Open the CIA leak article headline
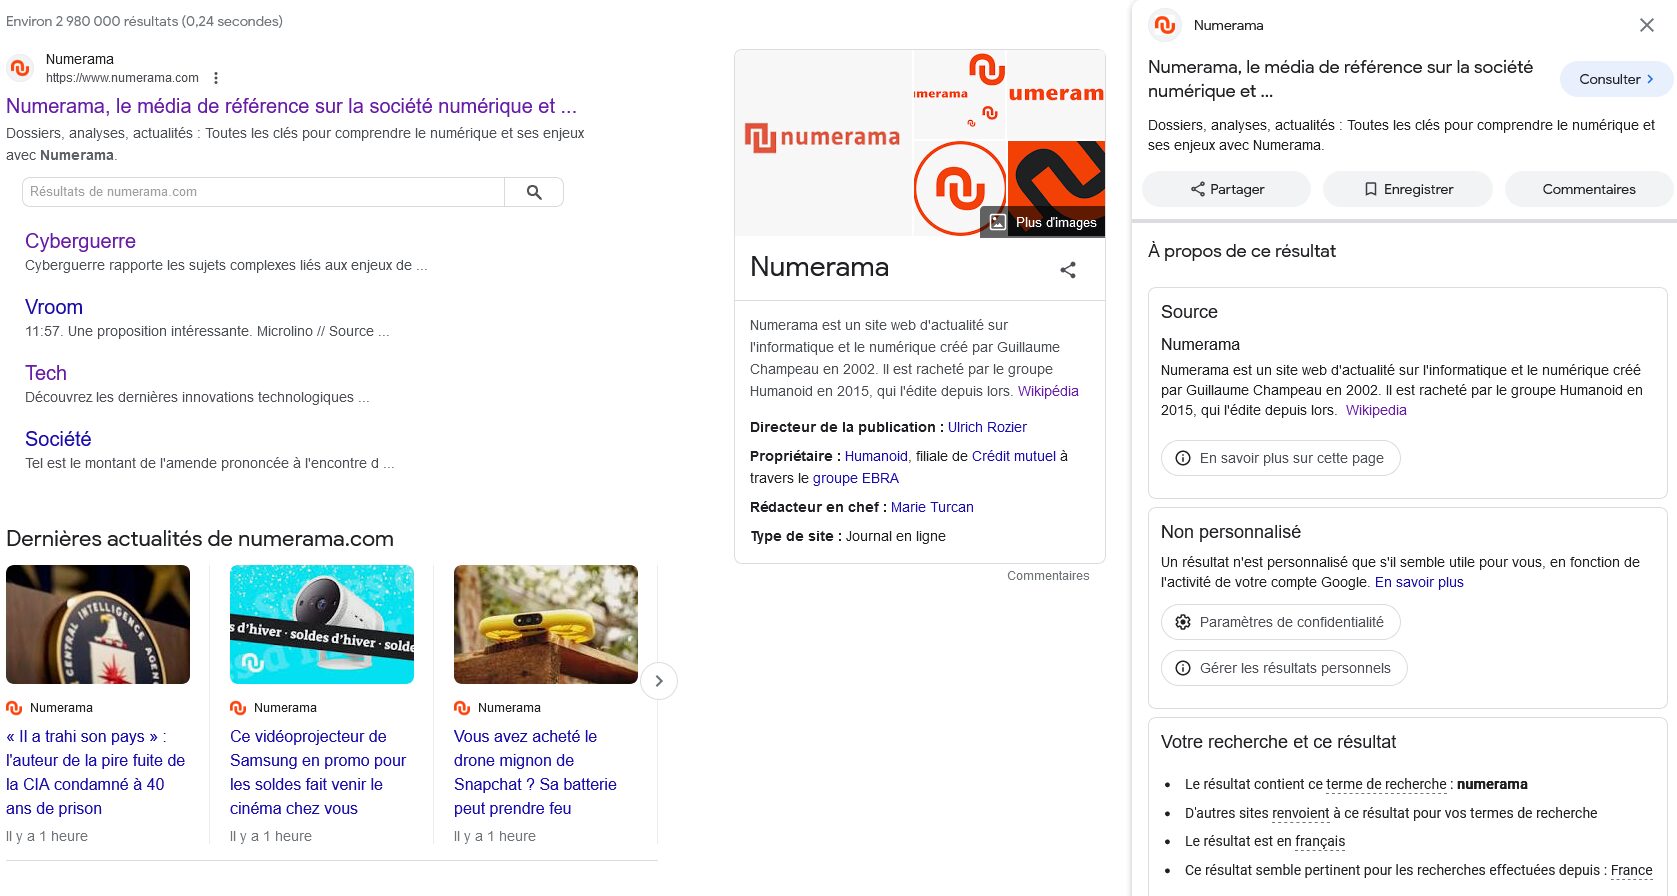 (95, 772)
